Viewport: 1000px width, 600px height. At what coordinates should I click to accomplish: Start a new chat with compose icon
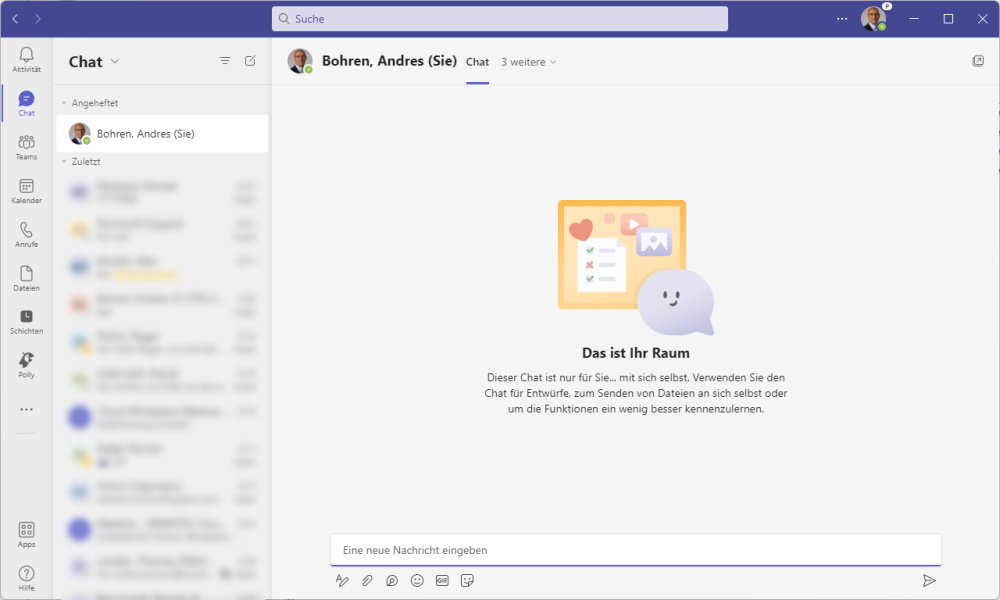tap(250, 61)
